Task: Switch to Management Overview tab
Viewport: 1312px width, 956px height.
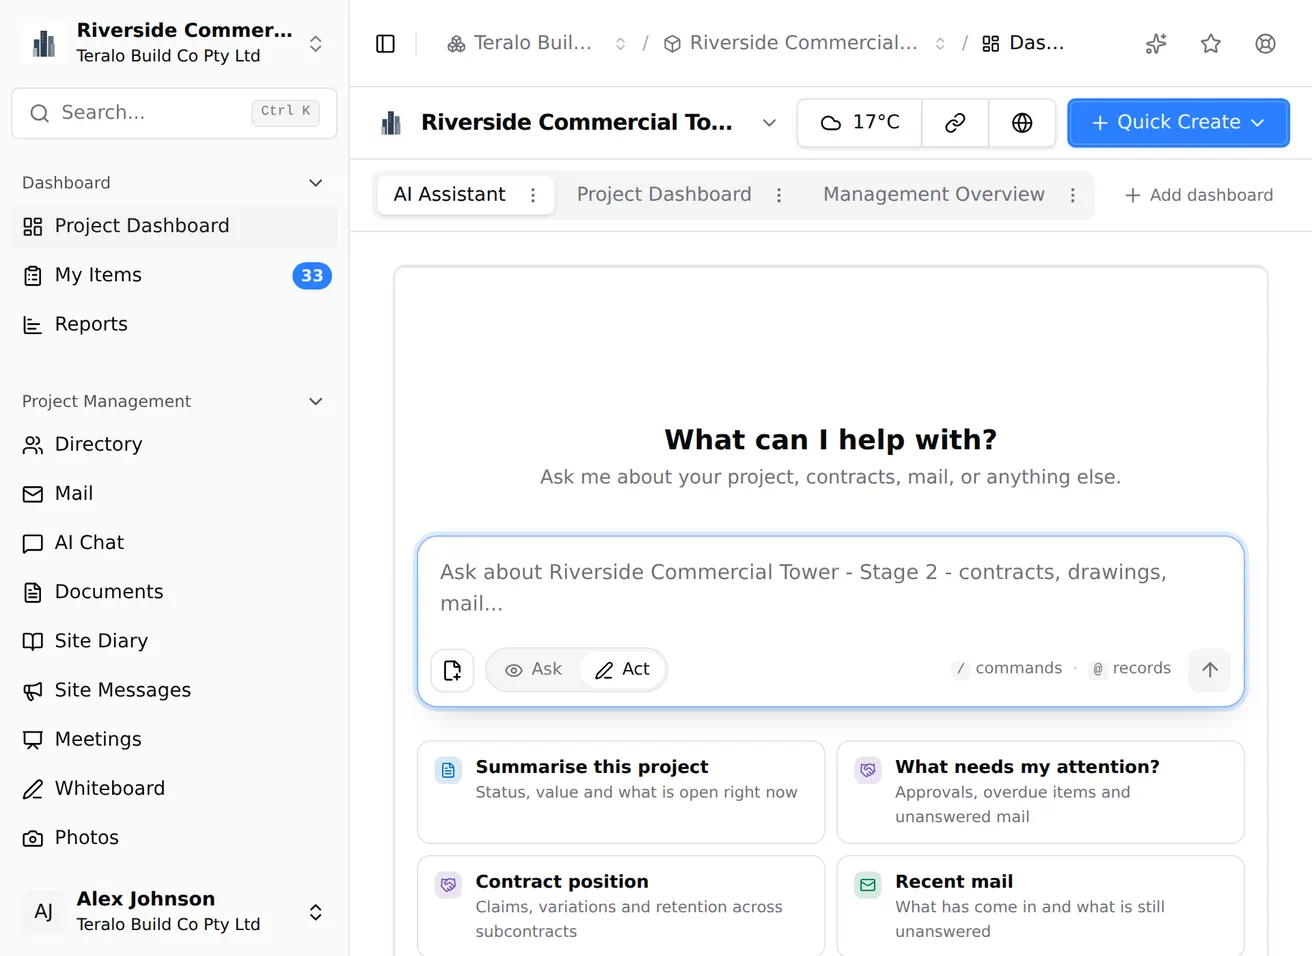Action: tap(934, 195)
